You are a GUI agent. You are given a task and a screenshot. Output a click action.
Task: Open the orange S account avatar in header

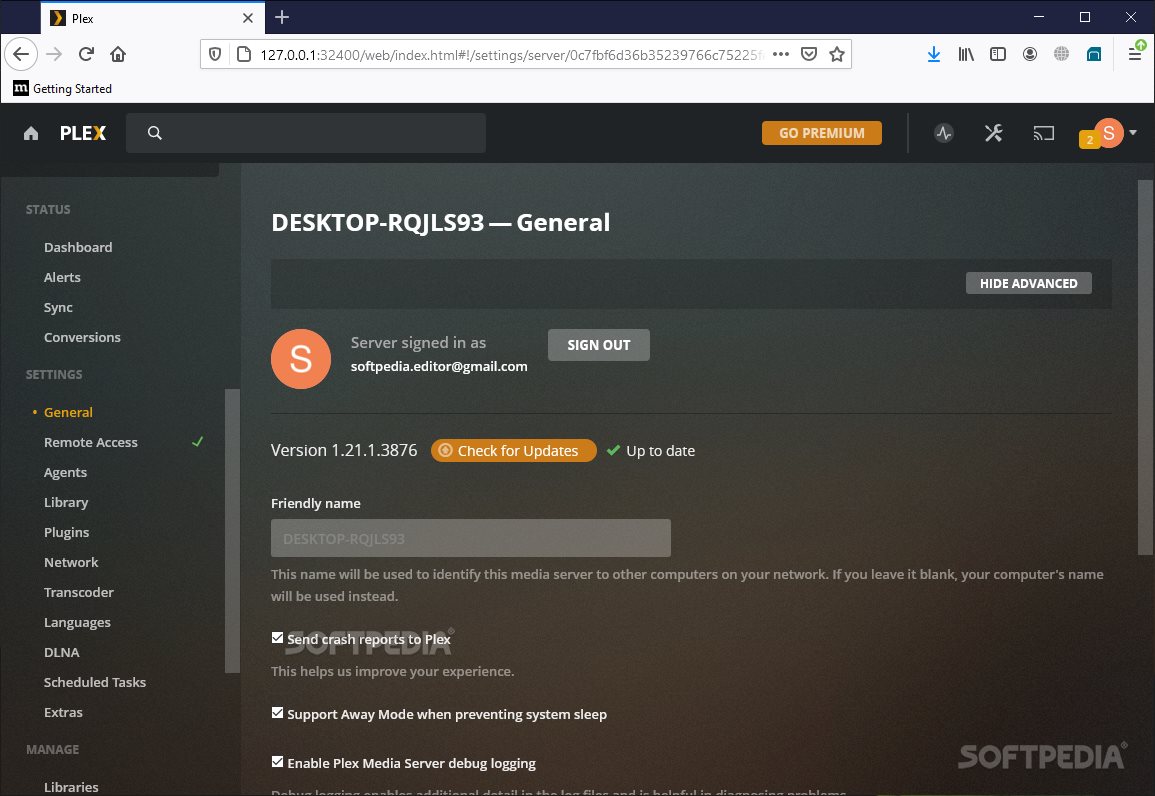click(1109, 133)
